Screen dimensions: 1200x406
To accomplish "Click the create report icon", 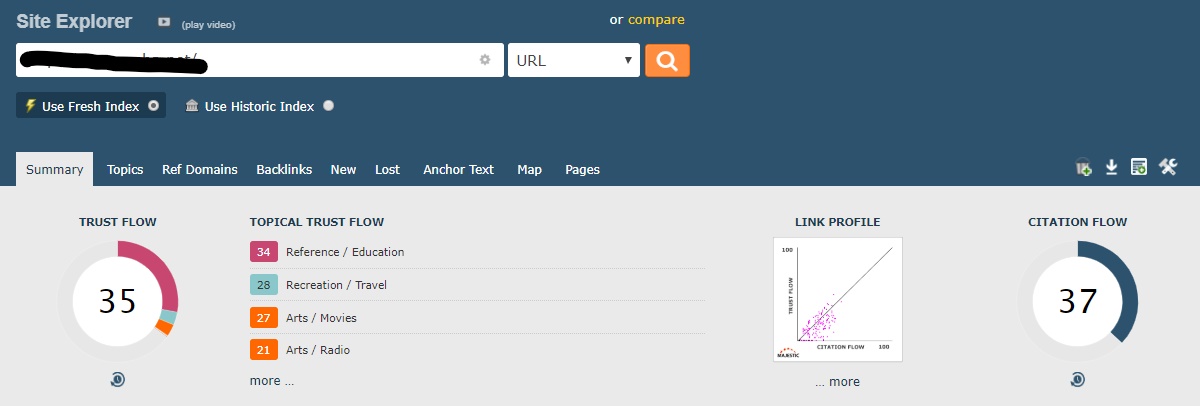I will pos(1139,168).
